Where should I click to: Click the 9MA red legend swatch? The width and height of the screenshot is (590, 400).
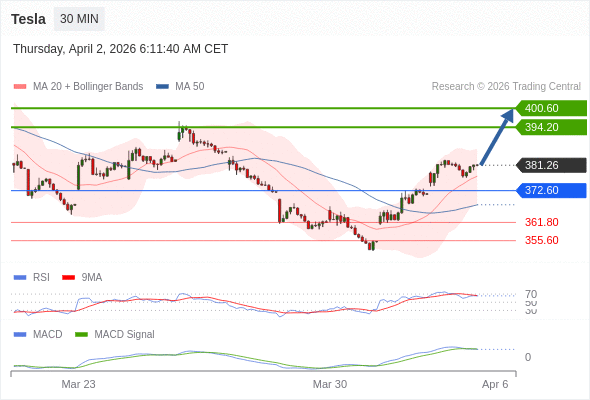tap(68, 278)
